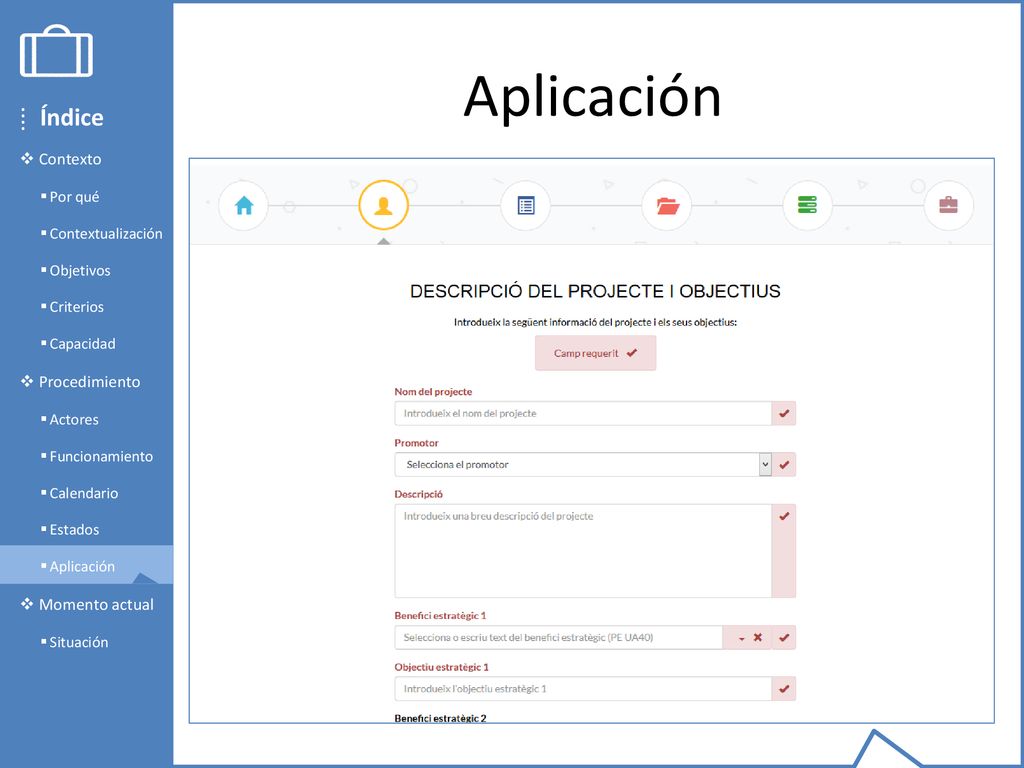Viewport: 1024px width, 768px height.
Task: Click the checkmark beside Objectiu estratègic 1
Action: point(784,689)
